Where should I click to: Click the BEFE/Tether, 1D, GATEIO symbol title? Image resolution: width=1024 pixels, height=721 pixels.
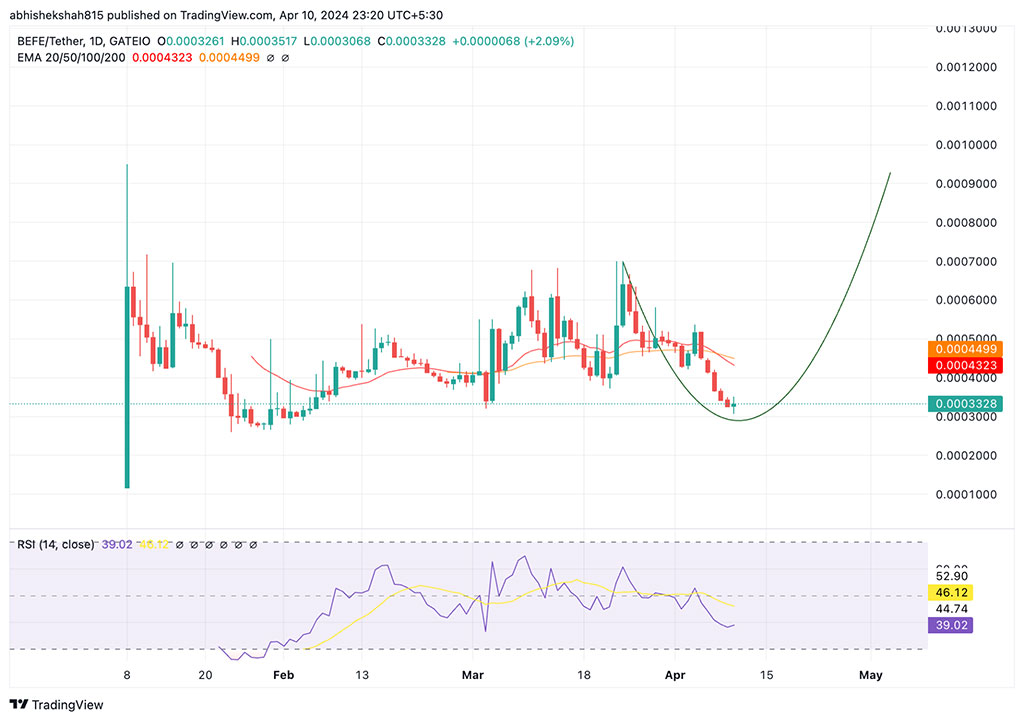coord(84,41)
